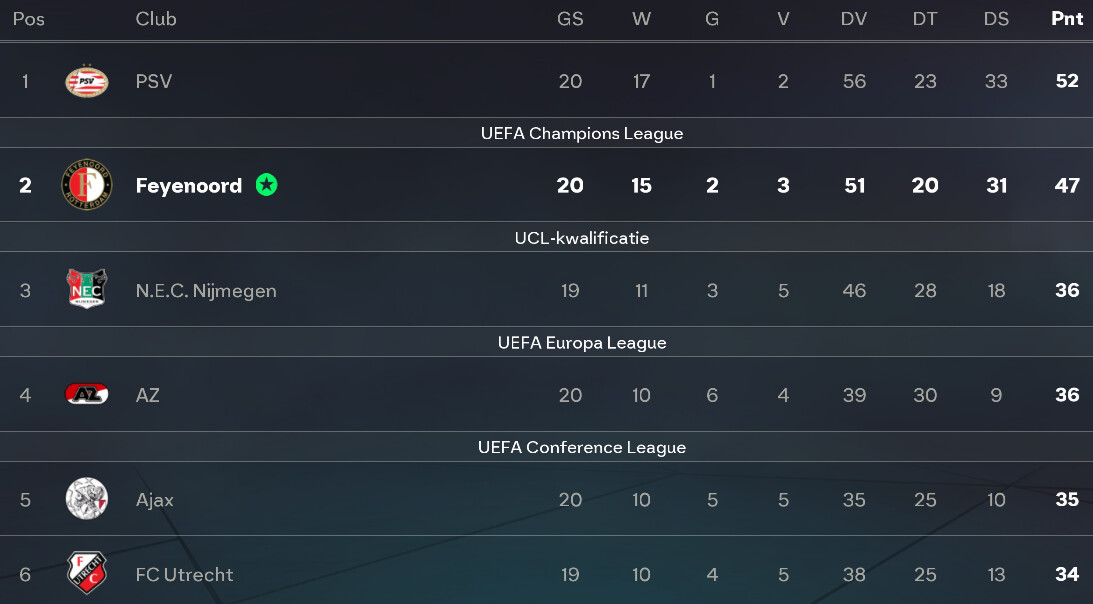Click the N.E.C. Nijmegen crest icon
The height and width of the screenshot is (604, 1093).
86,290
